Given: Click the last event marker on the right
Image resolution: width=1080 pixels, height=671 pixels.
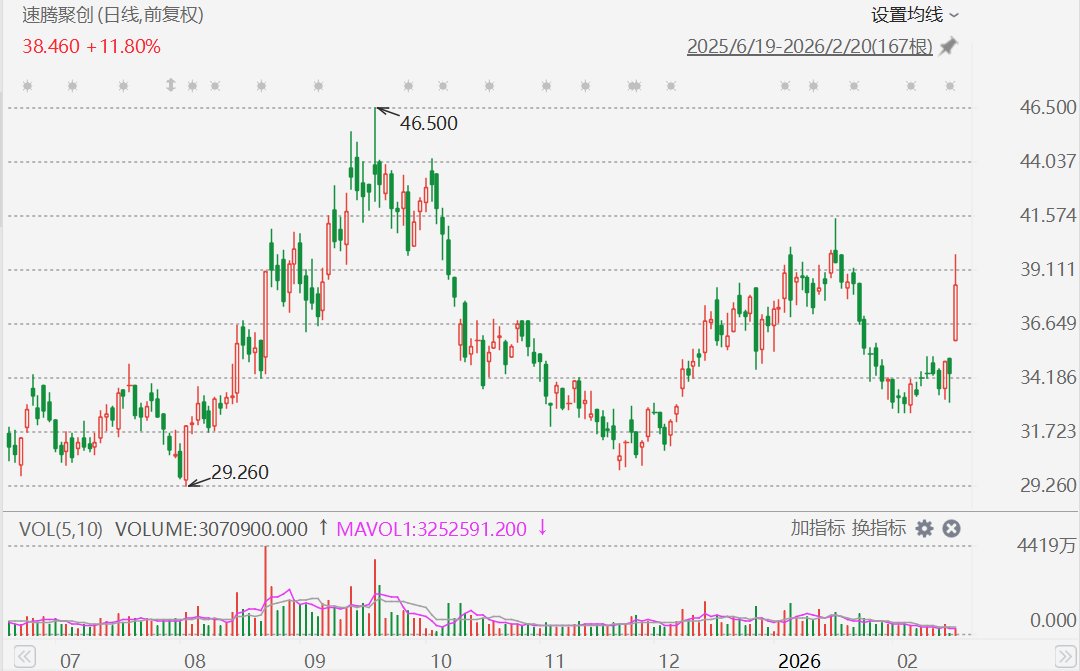Looking at the screenshot, I should pyautogui.click(x=951, y=86).
